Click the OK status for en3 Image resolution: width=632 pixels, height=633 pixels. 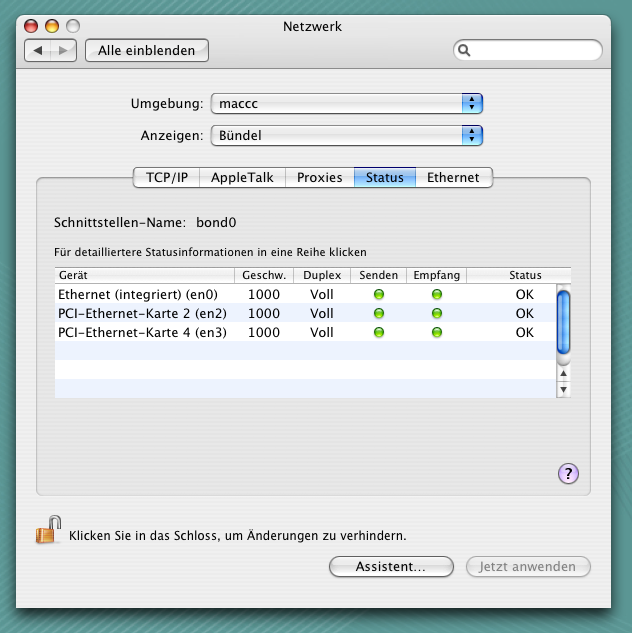tap(525, 332)
